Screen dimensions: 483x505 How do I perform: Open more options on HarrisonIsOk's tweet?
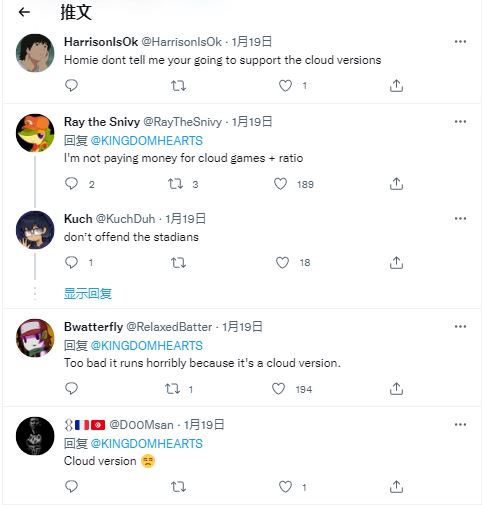coord(460,42)
